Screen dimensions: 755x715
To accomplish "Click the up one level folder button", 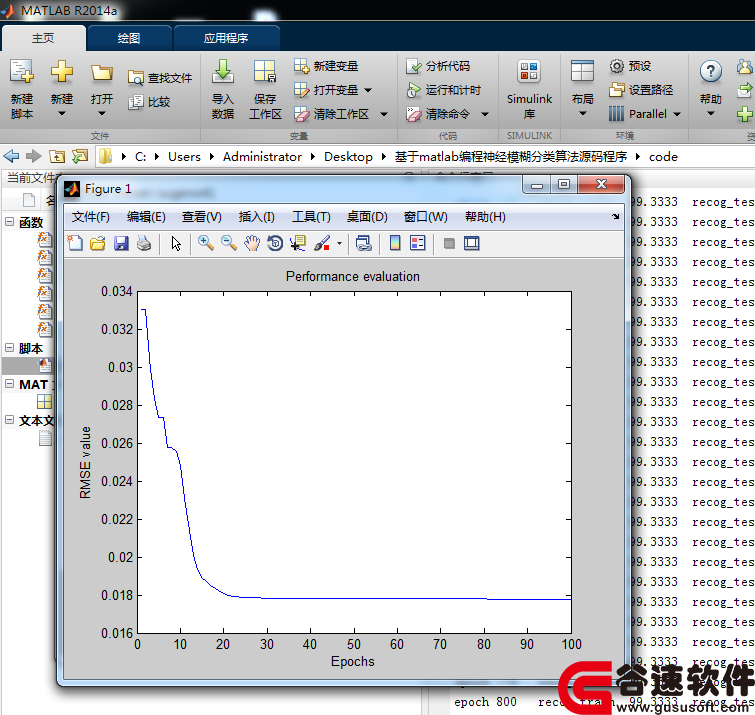I will [x=57, y=156].
